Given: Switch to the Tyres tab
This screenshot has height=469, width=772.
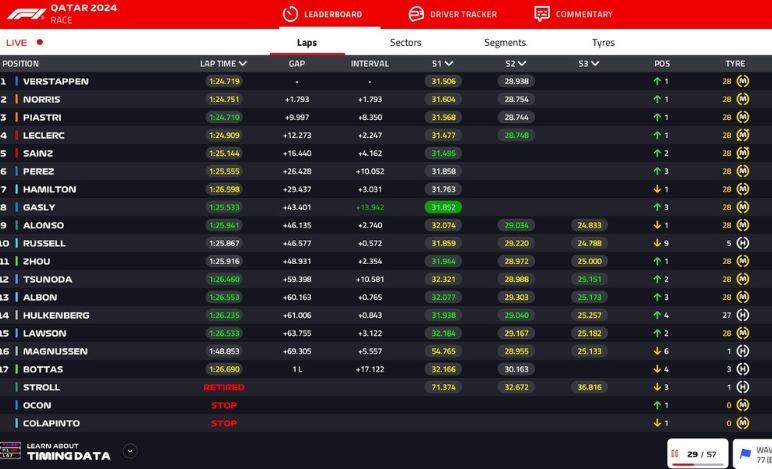Looking at the screenshot, I should coord(603,43).
